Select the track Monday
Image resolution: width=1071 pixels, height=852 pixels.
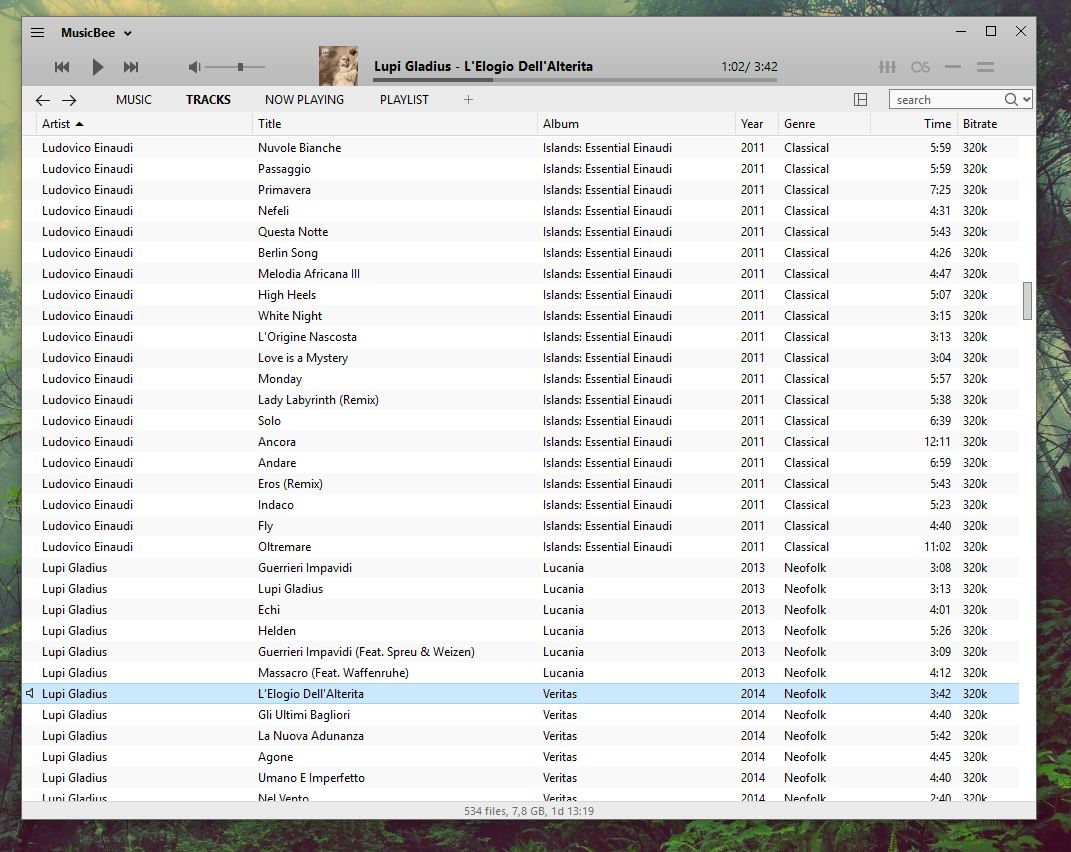[520, 379]
